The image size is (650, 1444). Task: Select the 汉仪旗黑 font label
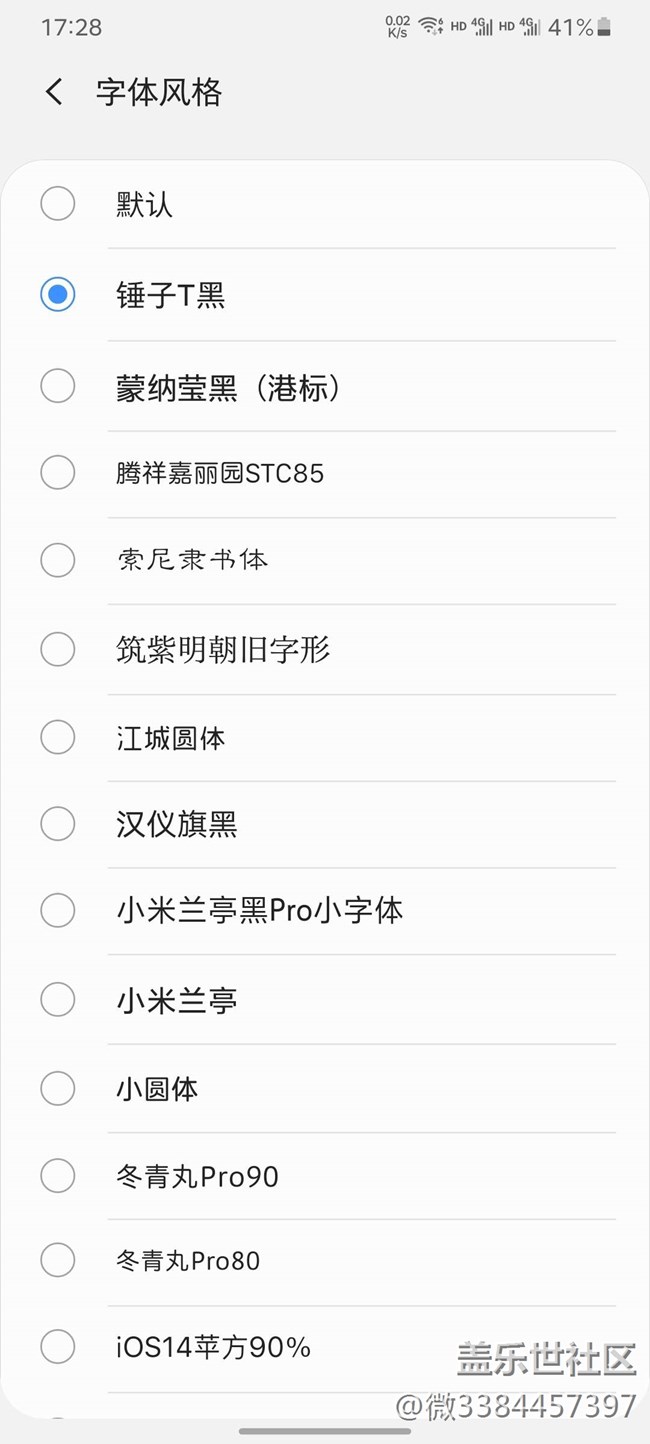(x=176, y=824)
